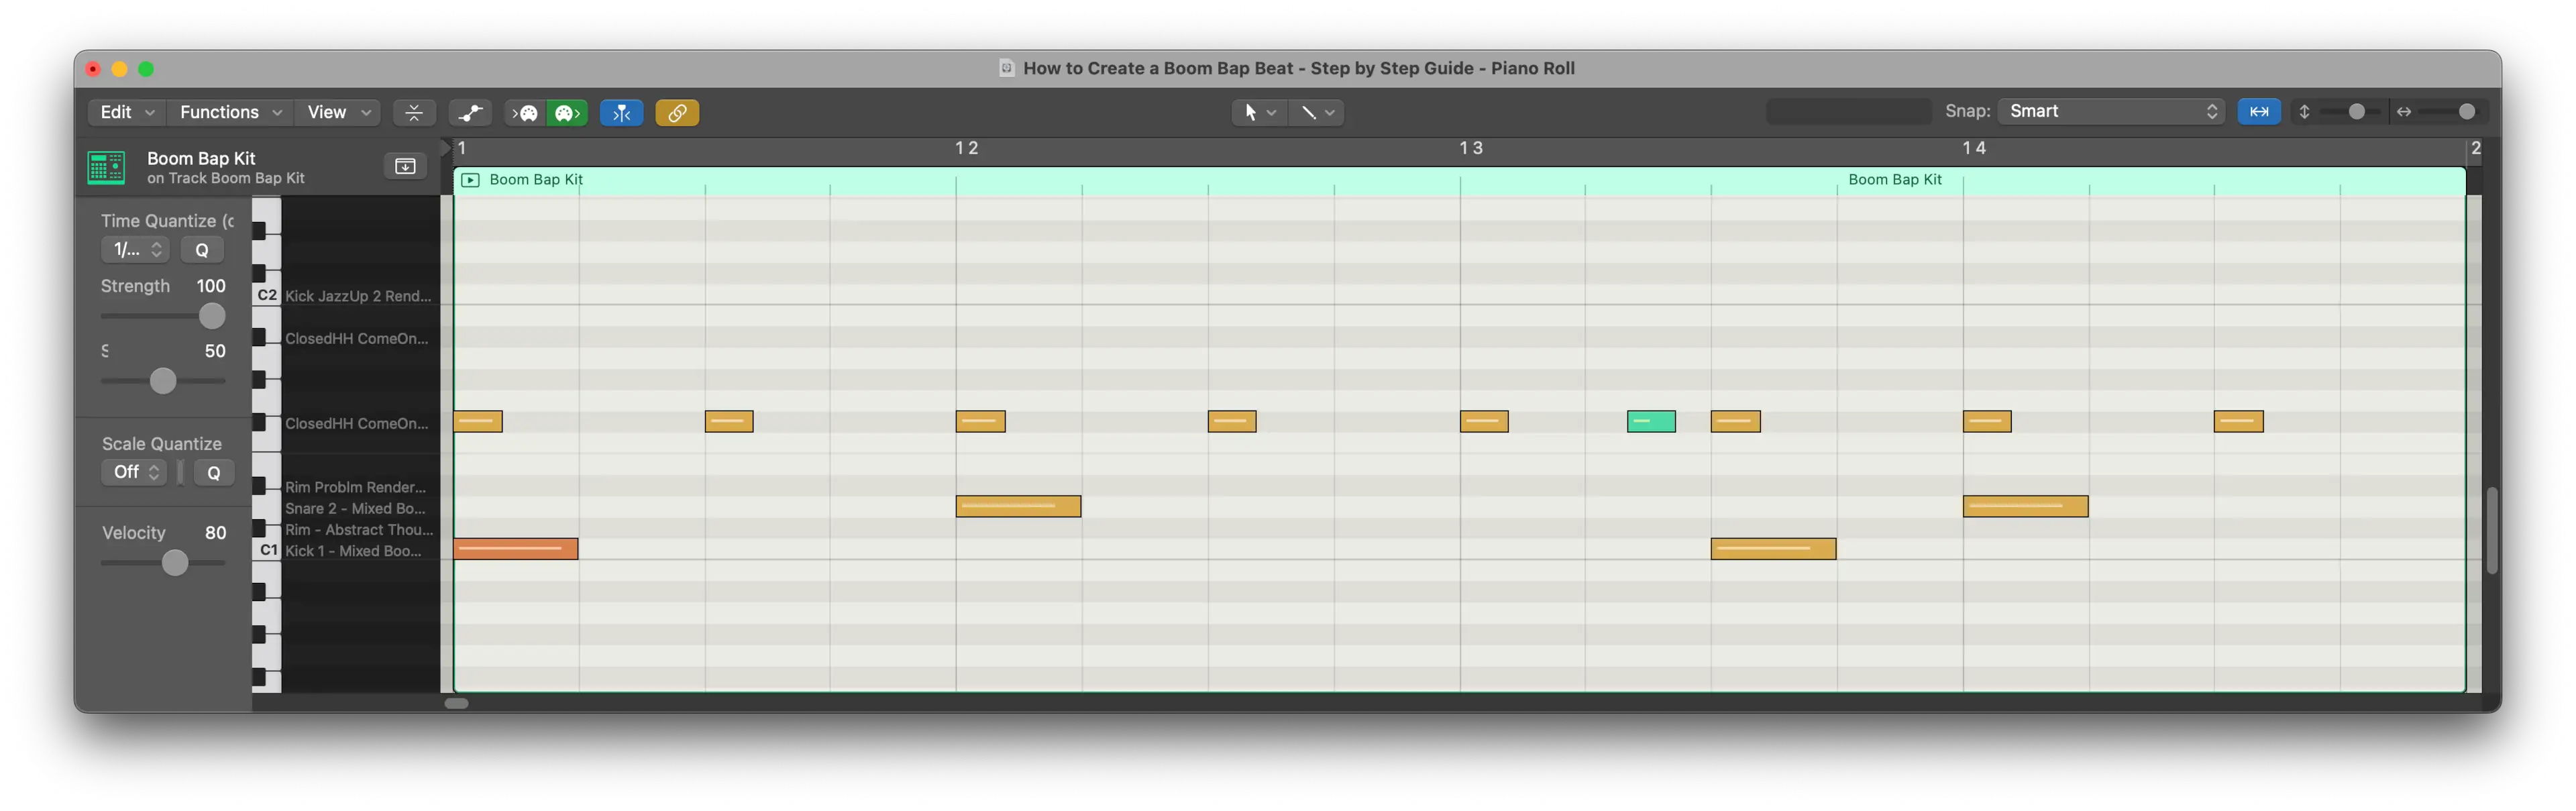Click the Time Quantize Q button

202,250
